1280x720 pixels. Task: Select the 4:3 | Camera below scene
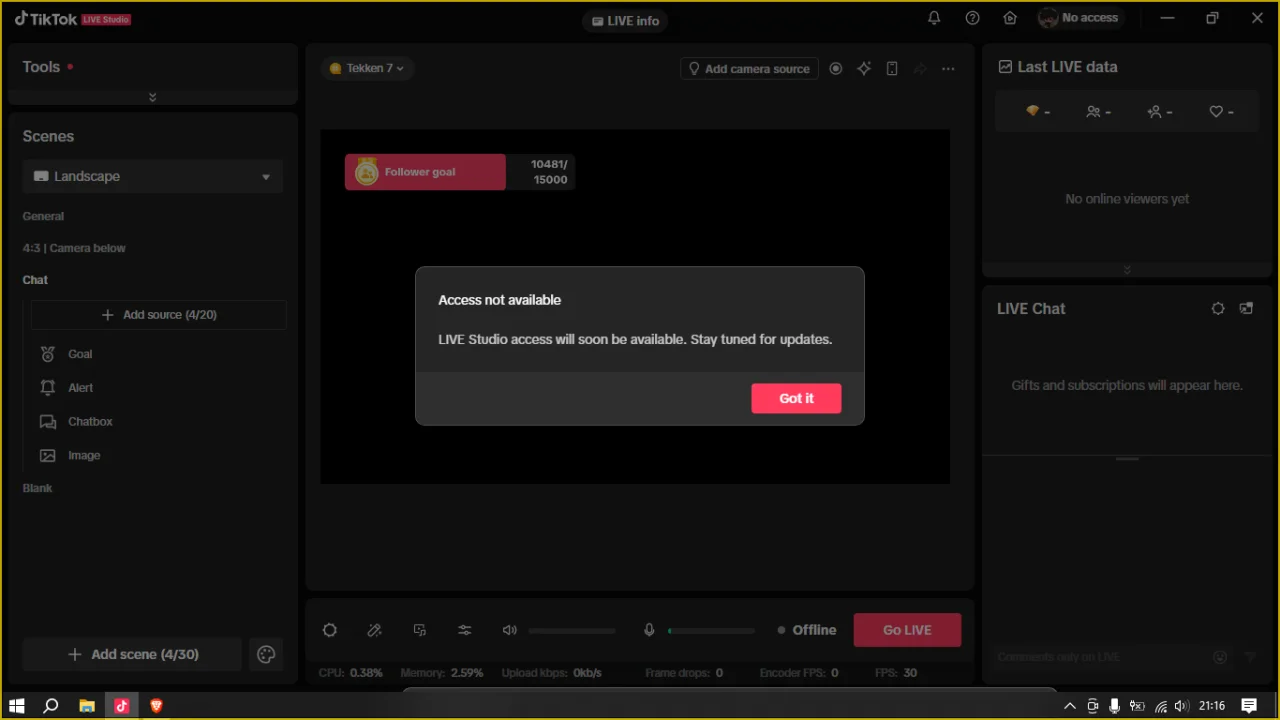(x=74, y=248)
